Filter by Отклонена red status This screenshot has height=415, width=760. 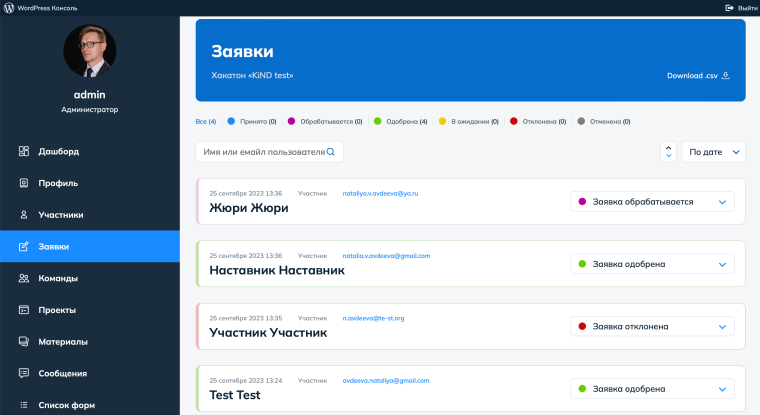pyautogui.click(x=538, y=121)
